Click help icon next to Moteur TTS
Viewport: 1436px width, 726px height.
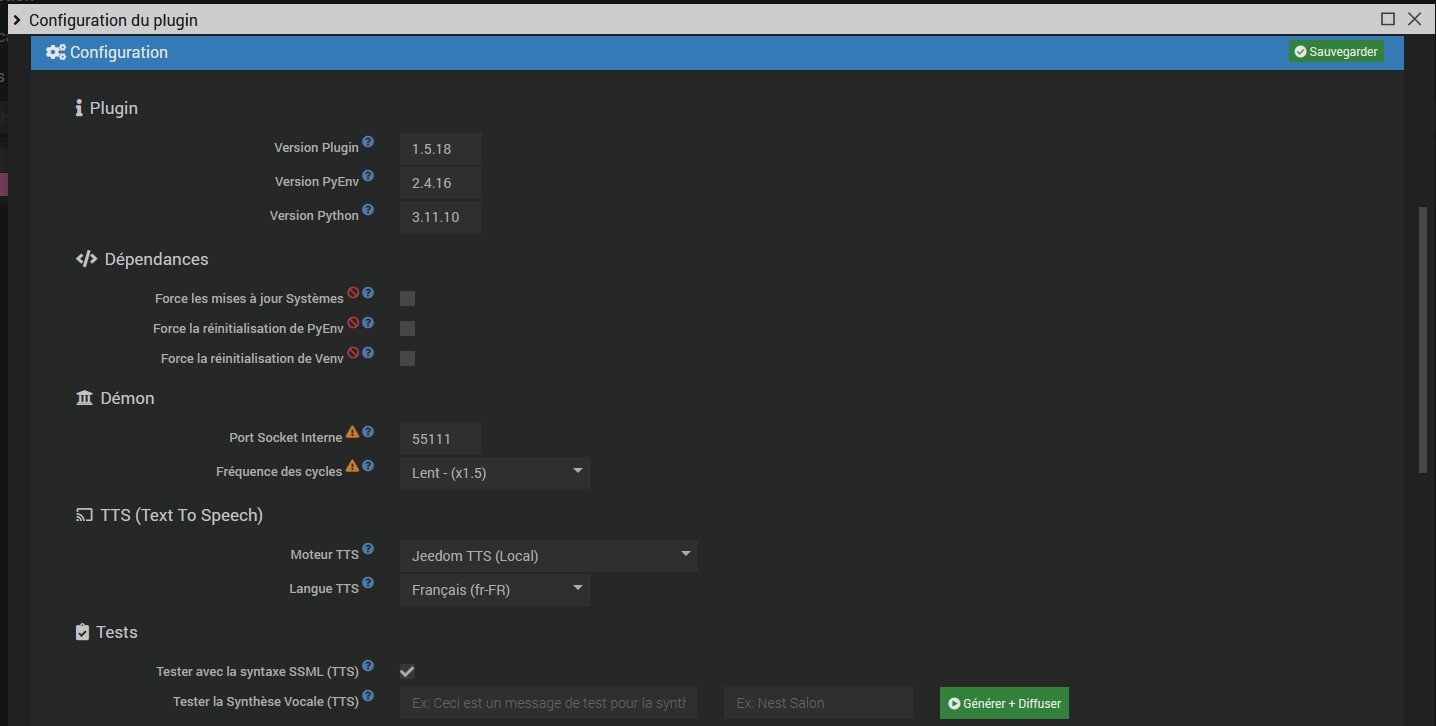pyautogui.click(x=368, y=549)
